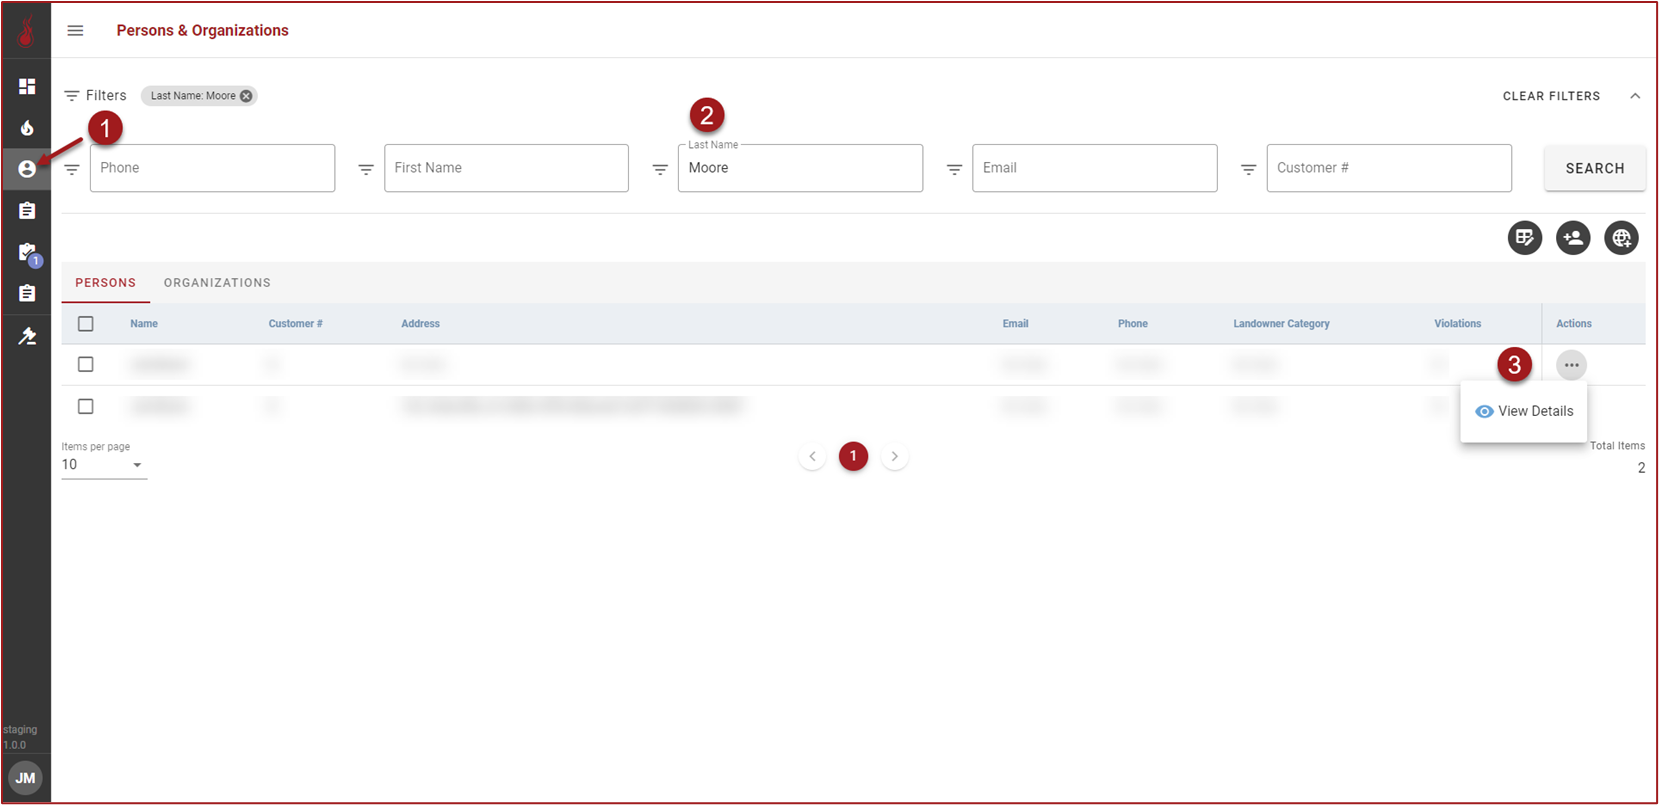1659x805 pixels.
Task: Remove the Last Name: Moore filter chip
Action: (246, 96)
